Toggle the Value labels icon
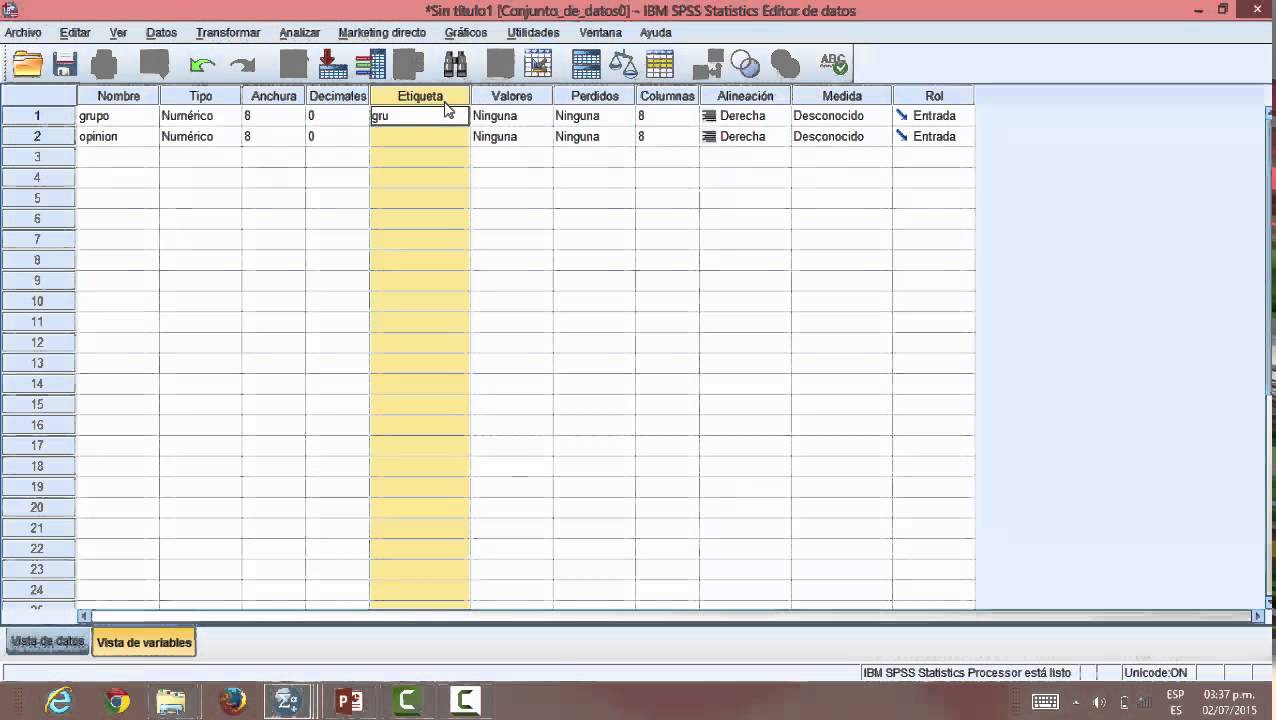Image resolution: width=1276 pixels, height=720 pixels. (708, 64)
